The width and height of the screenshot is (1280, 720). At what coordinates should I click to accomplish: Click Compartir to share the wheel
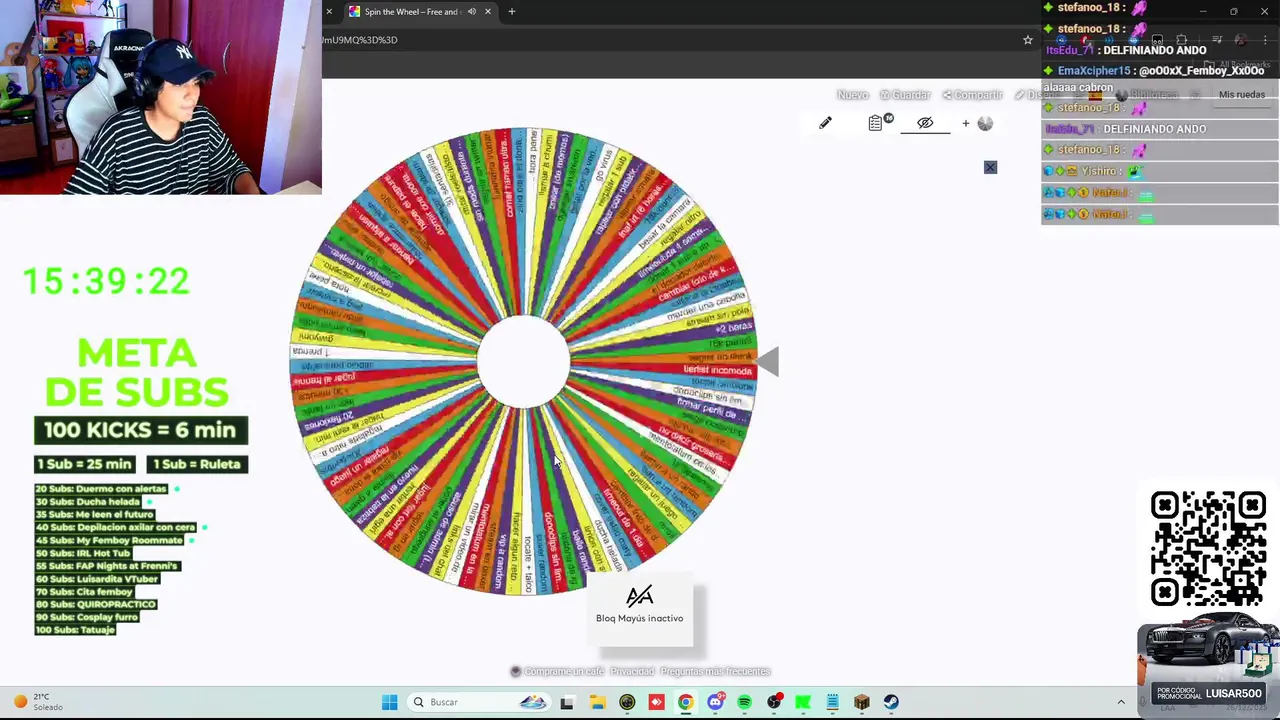972,95
